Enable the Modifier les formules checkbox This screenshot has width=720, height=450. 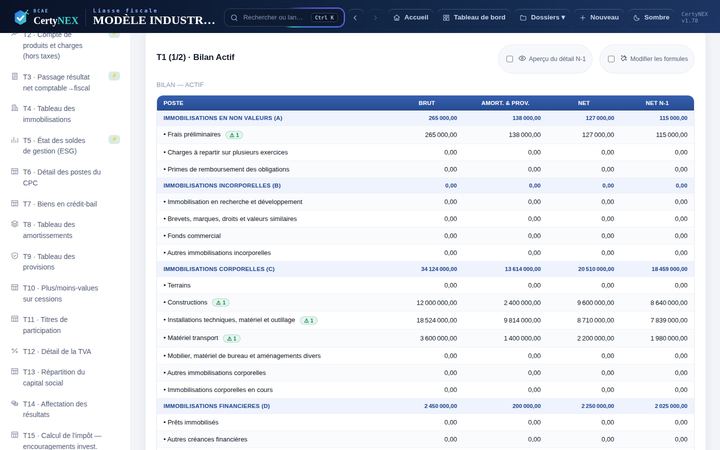coord(611,59)
